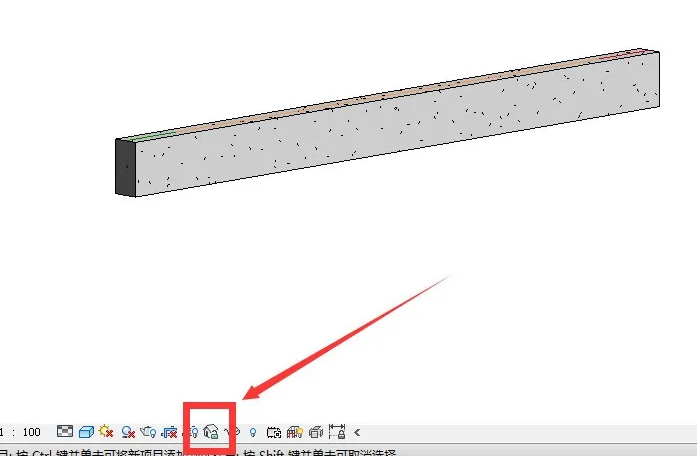Click Highlight Displacement Sets icon
Viewport: 697px width, 456px height.
(316, 432)
